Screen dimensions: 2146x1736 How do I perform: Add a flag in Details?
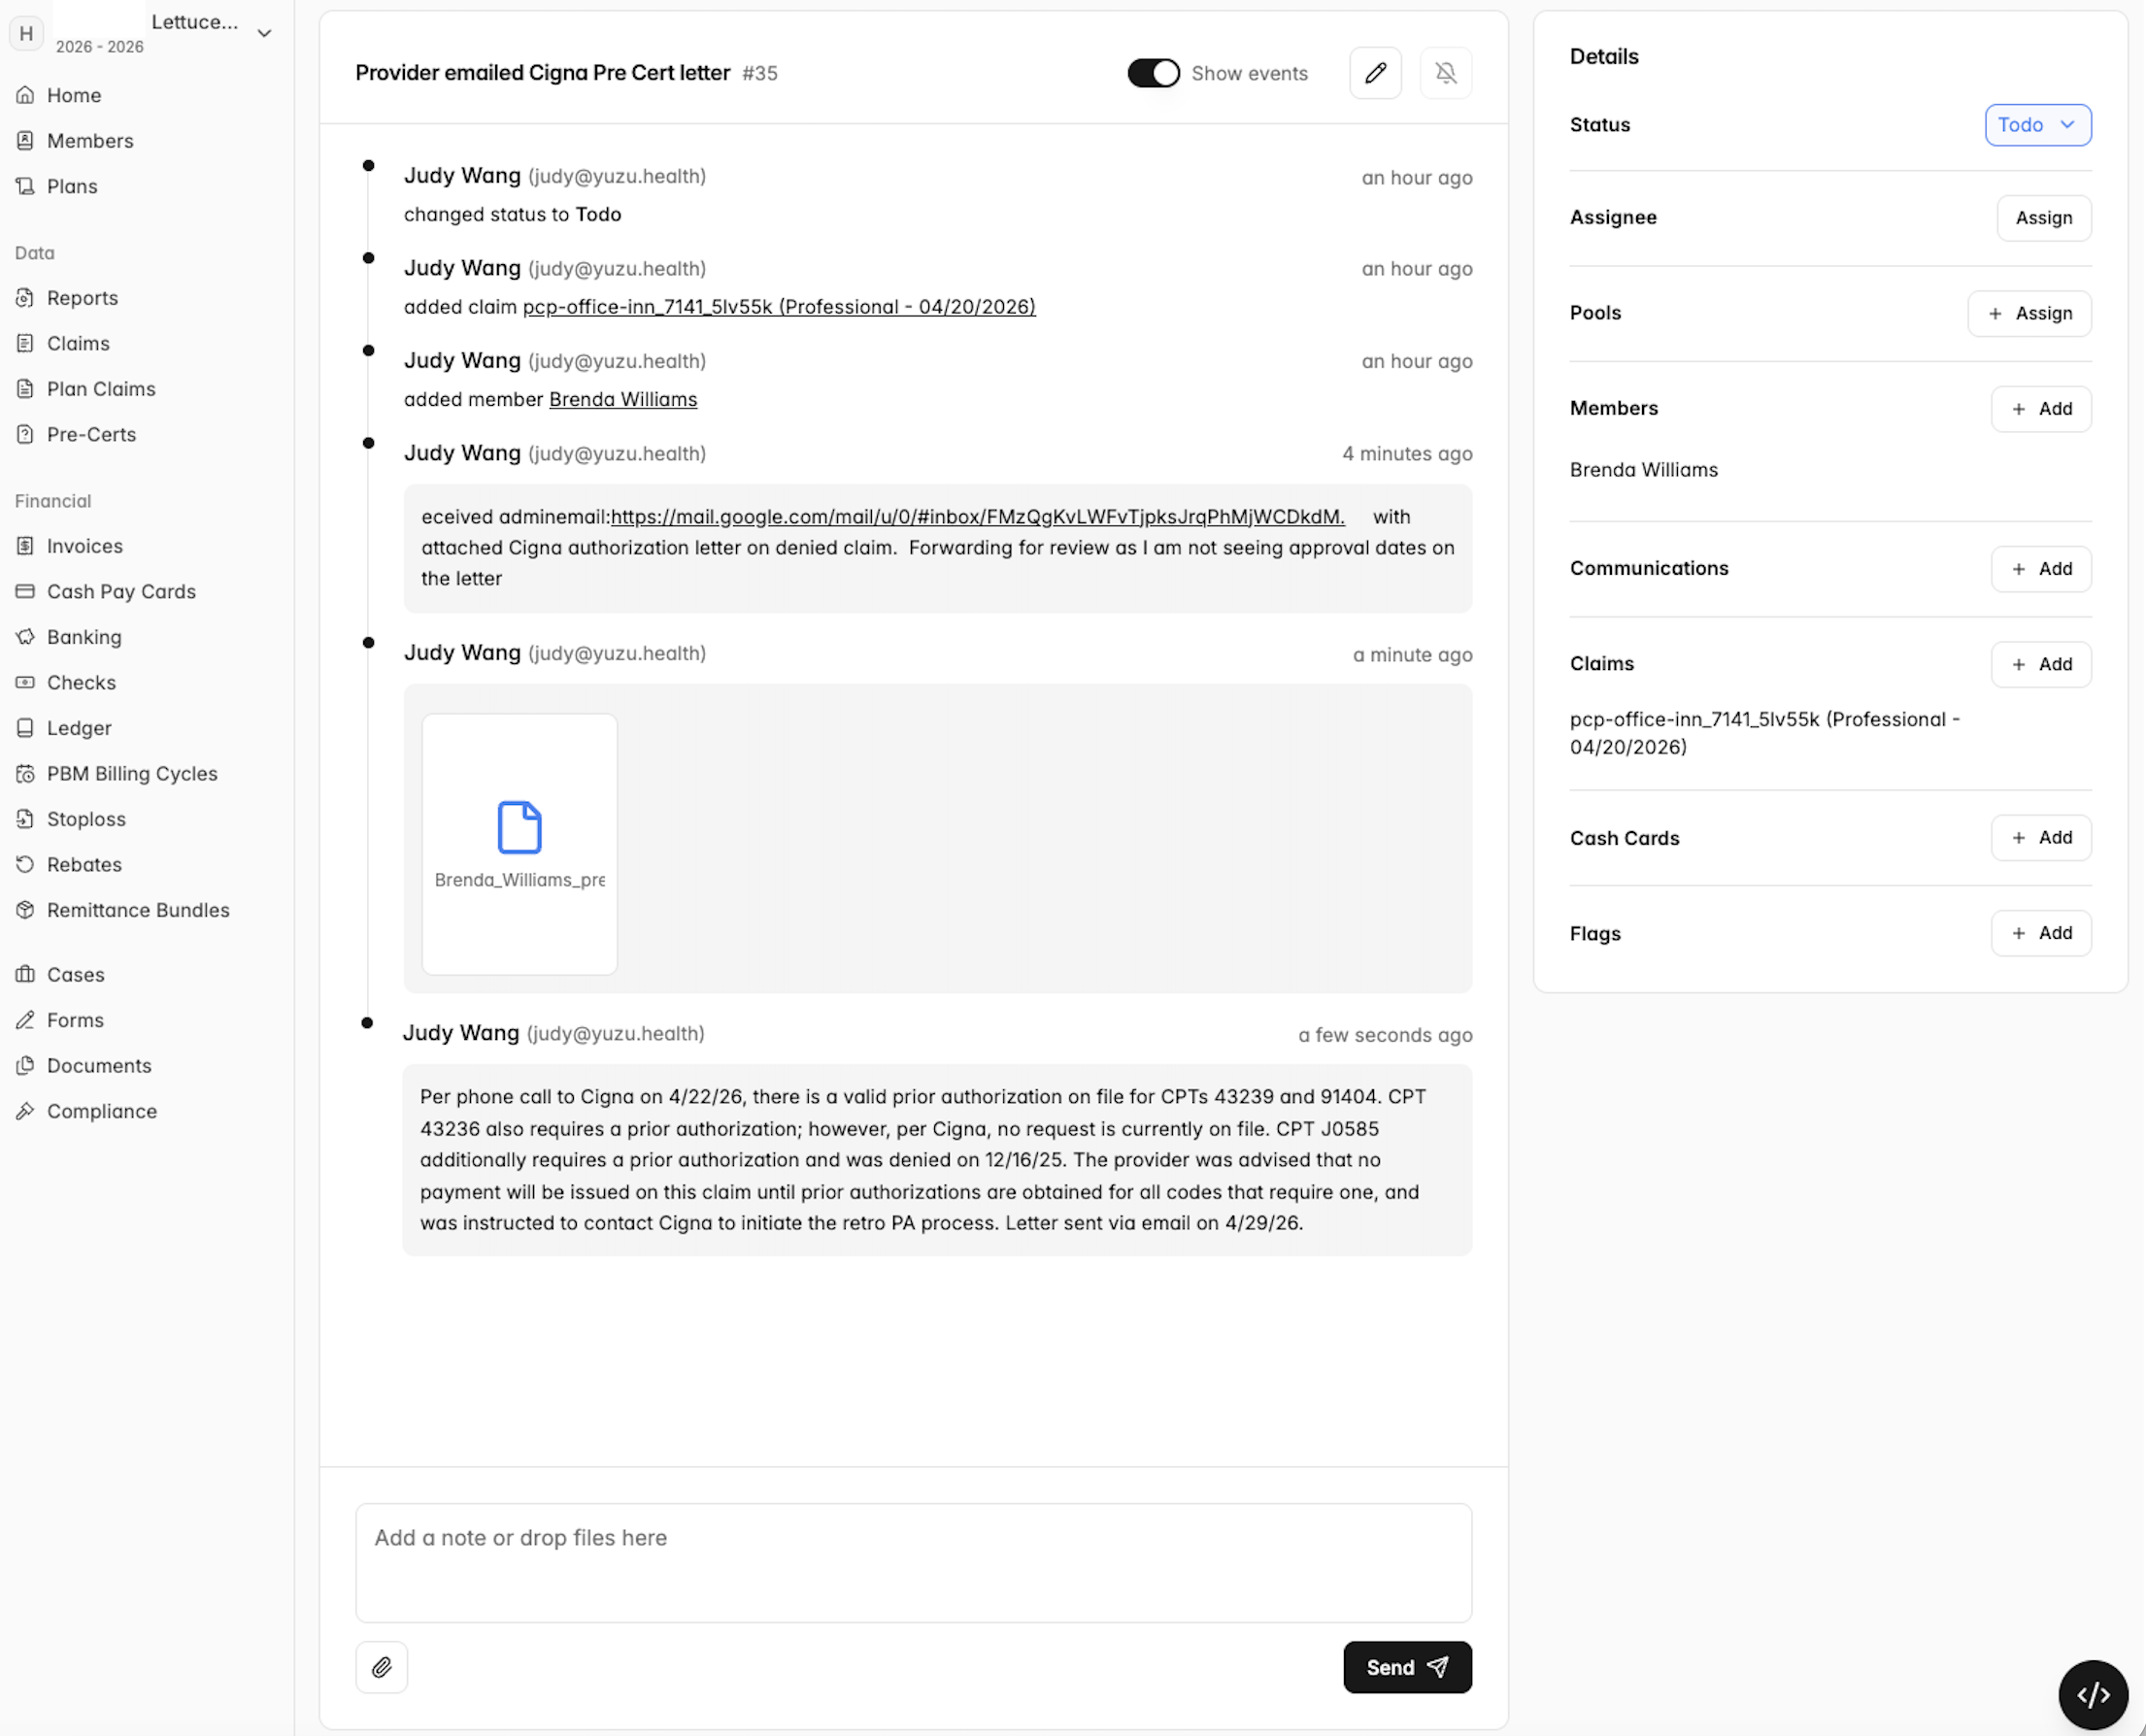coord(2040,933)
